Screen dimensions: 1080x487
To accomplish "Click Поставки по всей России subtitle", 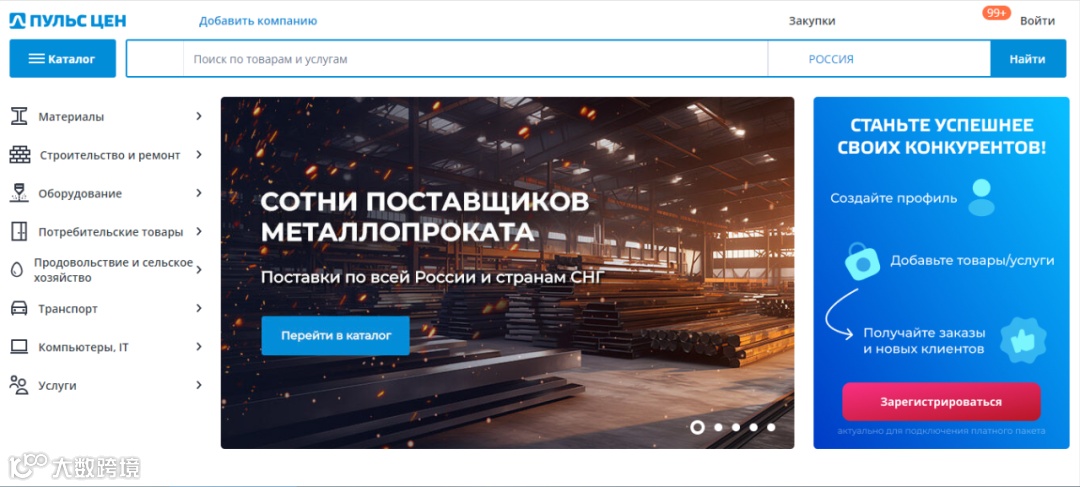I will (433, 278).
